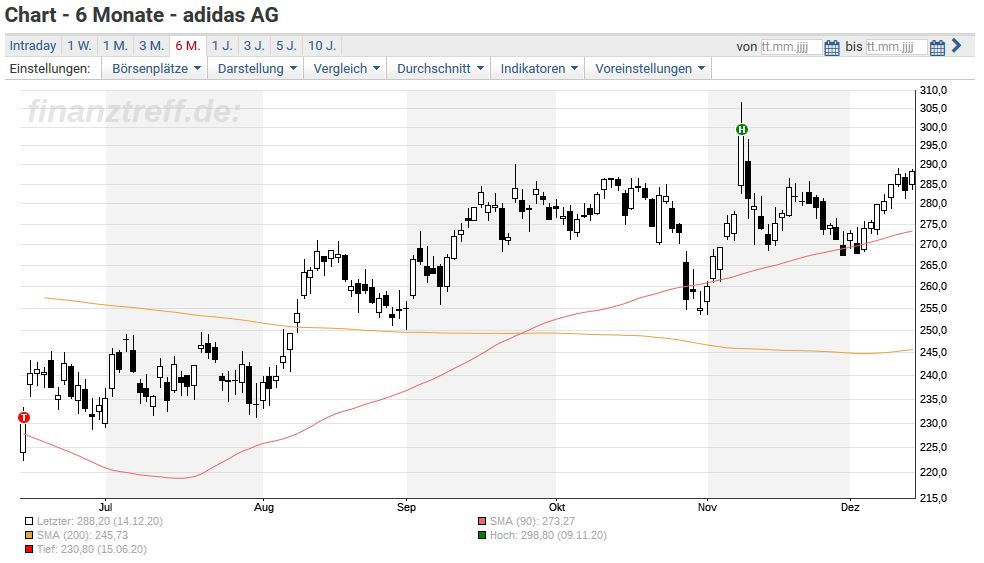Click the 310,0 y-axis price label
984x563 pixels.
coord(934,90)
